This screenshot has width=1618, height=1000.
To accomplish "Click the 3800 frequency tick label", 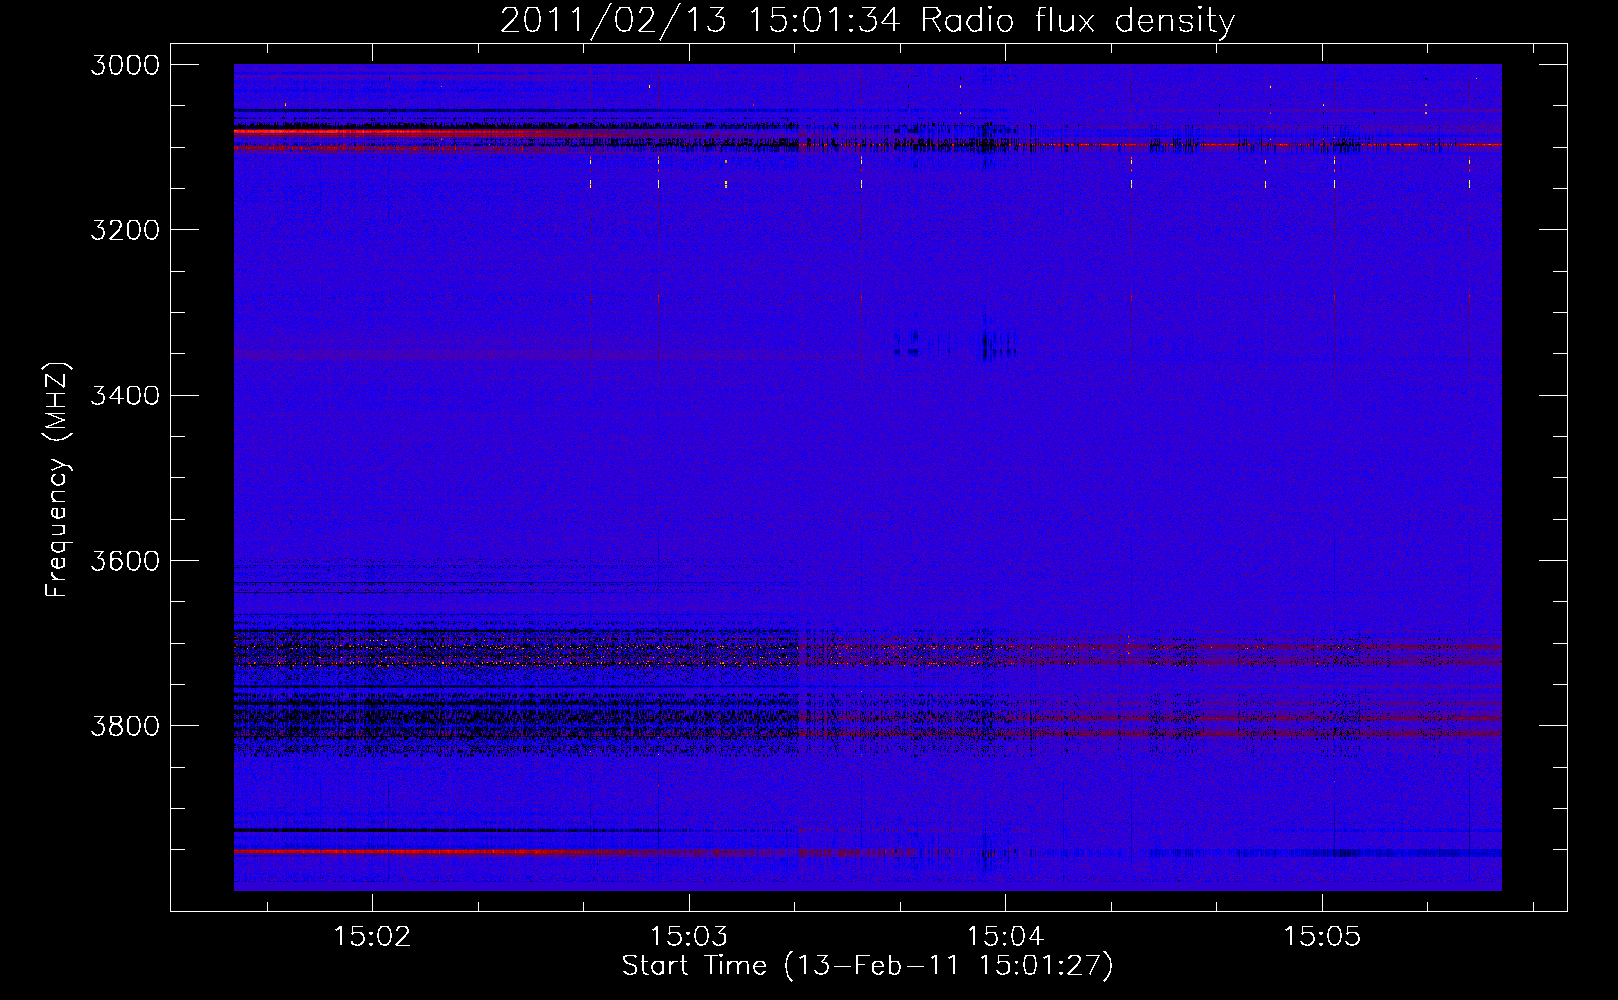I will click(x=125, y=726).
